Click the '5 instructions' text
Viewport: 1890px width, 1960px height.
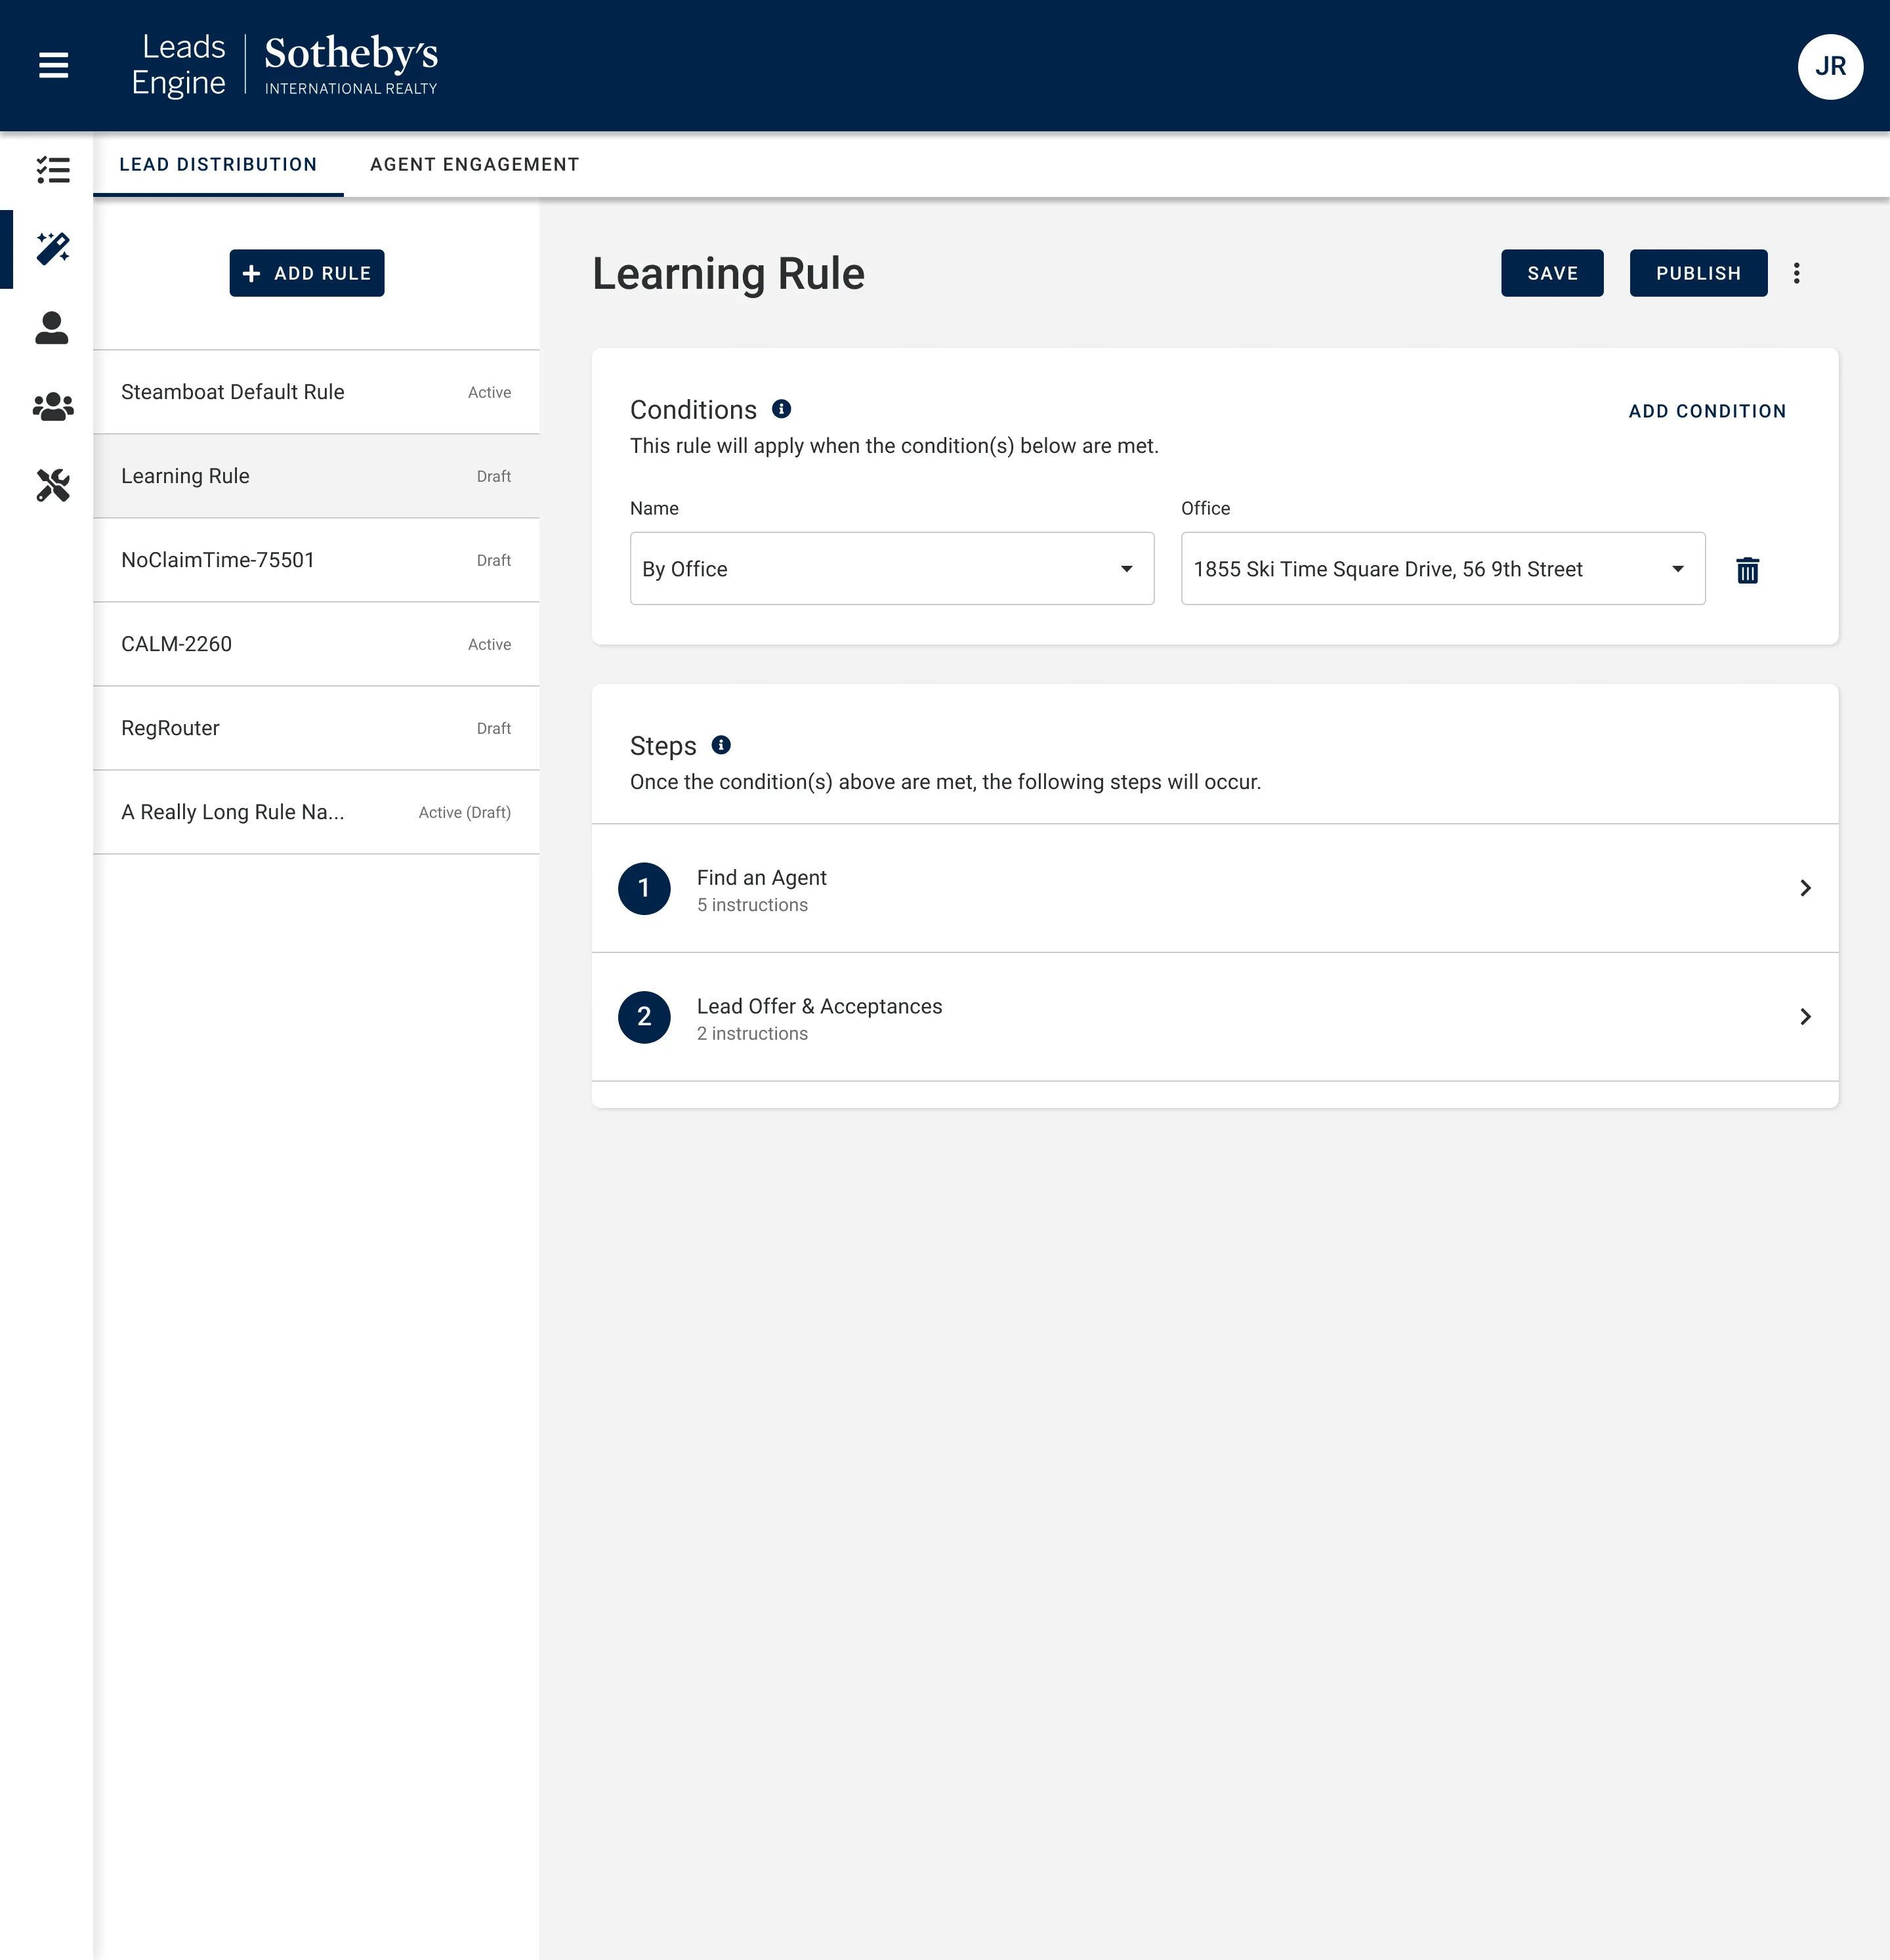click(x=752, y=905)
